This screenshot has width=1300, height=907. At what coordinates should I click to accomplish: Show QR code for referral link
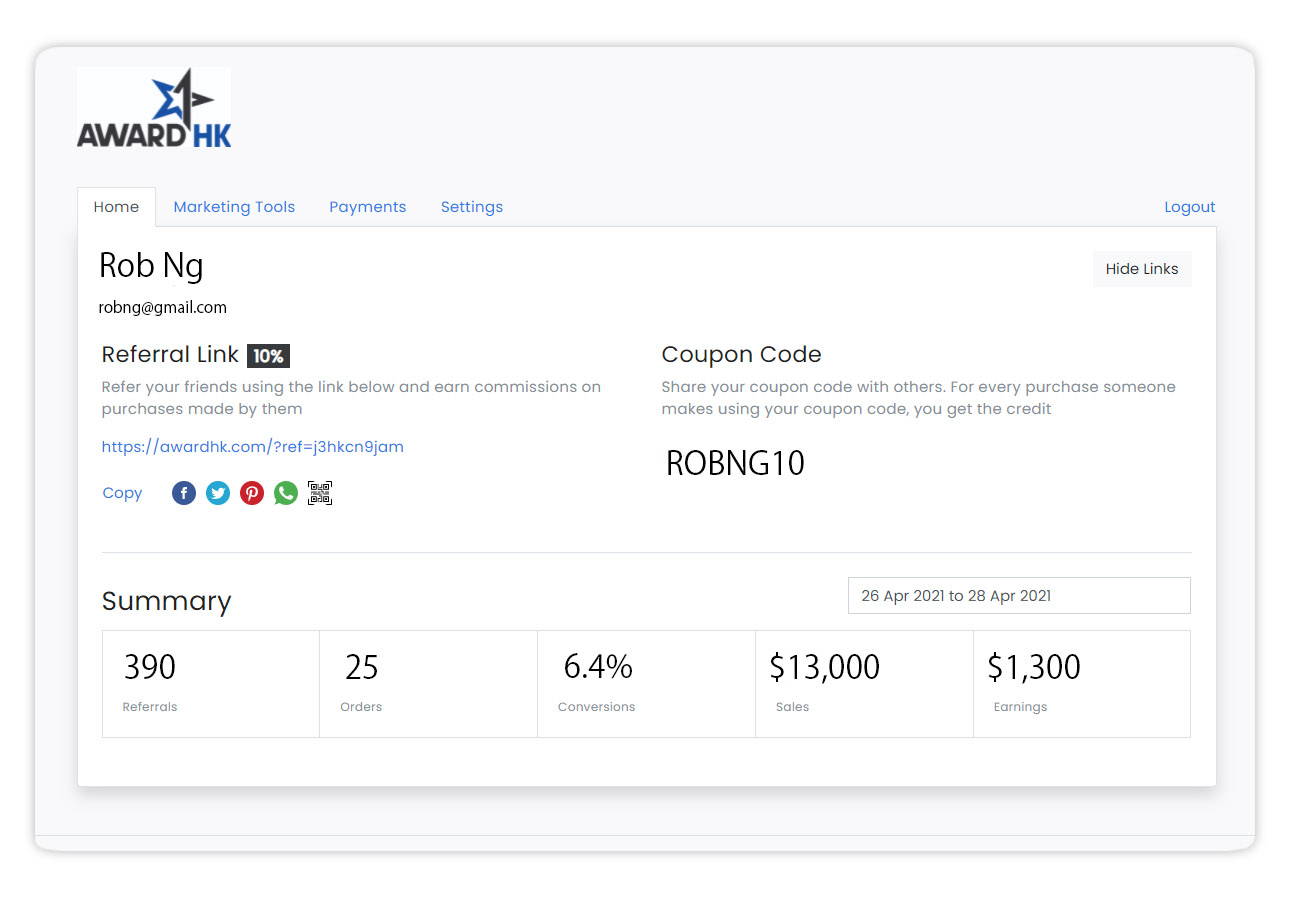click(x=320, y=493)
